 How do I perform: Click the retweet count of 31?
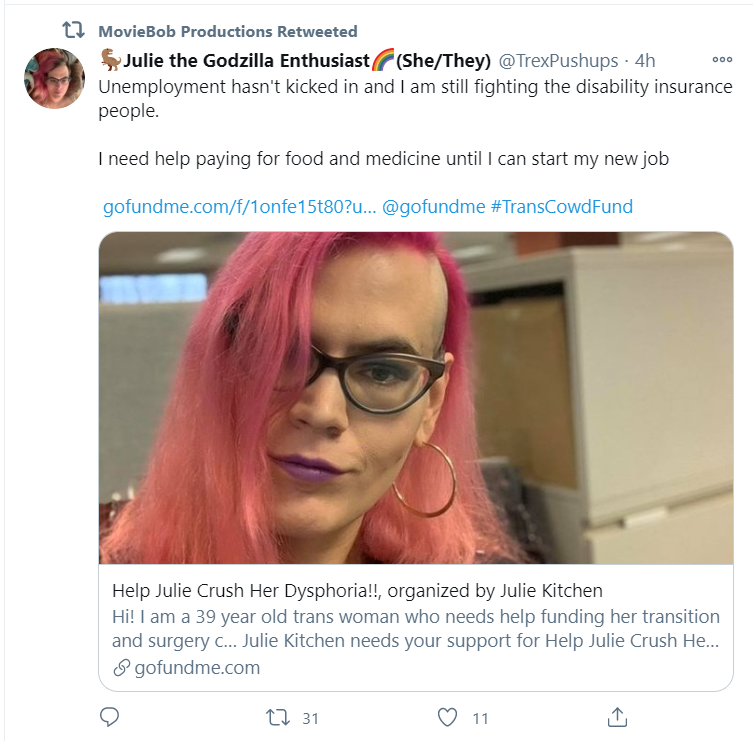(x=310, y=718)
